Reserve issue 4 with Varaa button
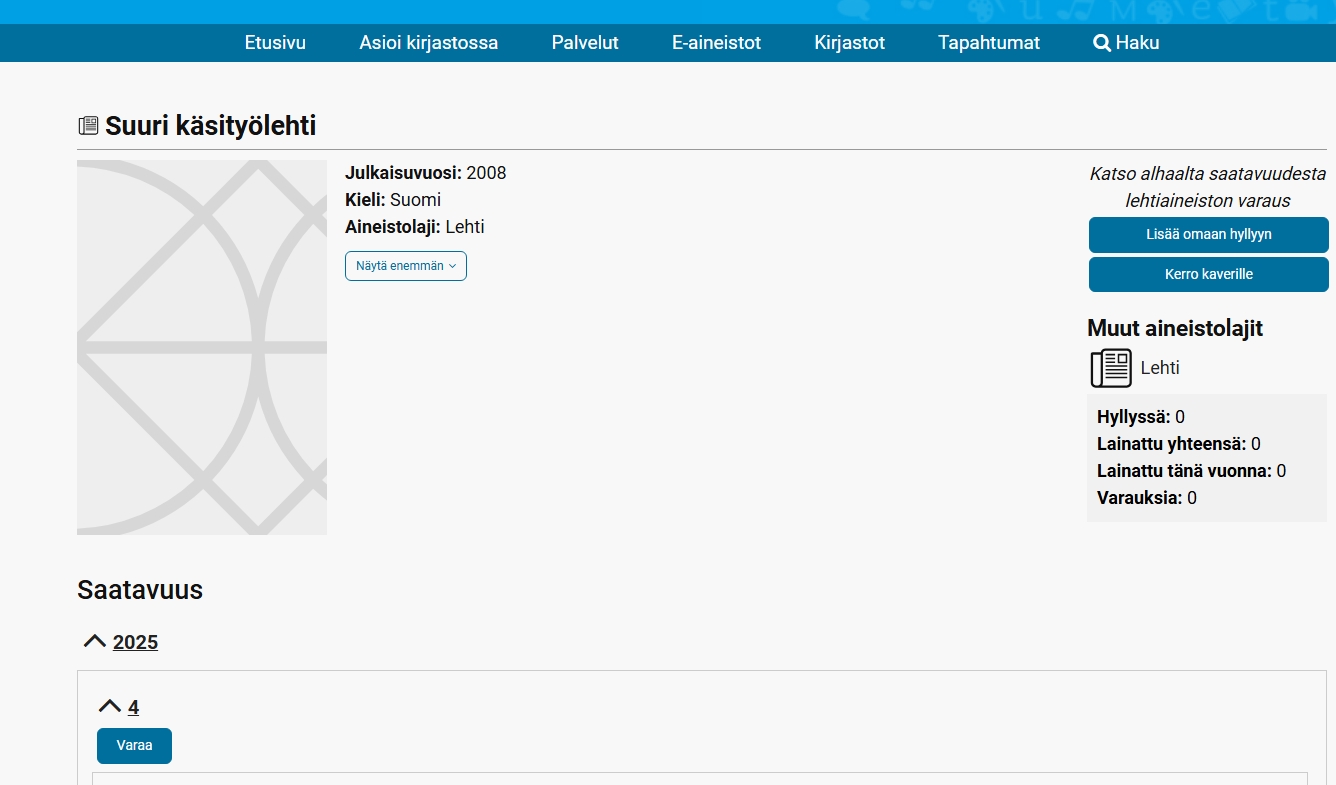Viewport: 1336px width, 785px height. pos(134,746)
